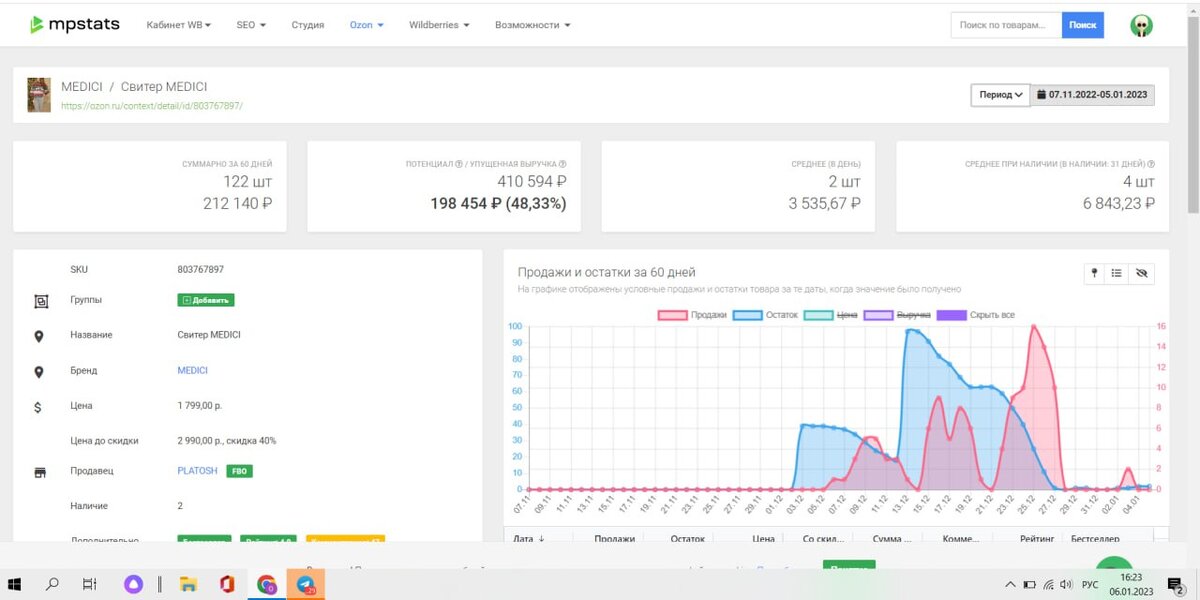1200x600 pixels.
Task: Expand the Wildberries dropdown menu
Action: [439, 25]
